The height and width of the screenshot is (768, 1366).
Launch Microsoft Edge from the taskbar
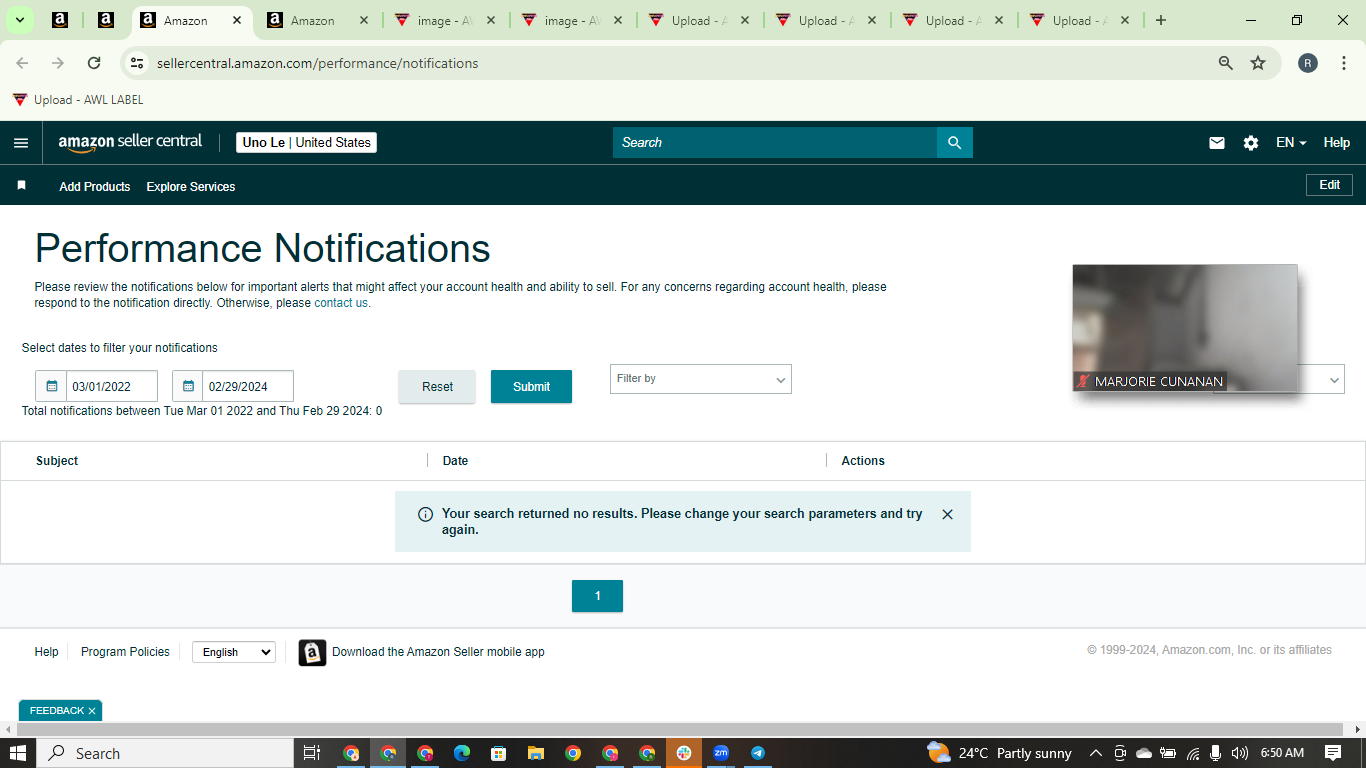point(461,753)
